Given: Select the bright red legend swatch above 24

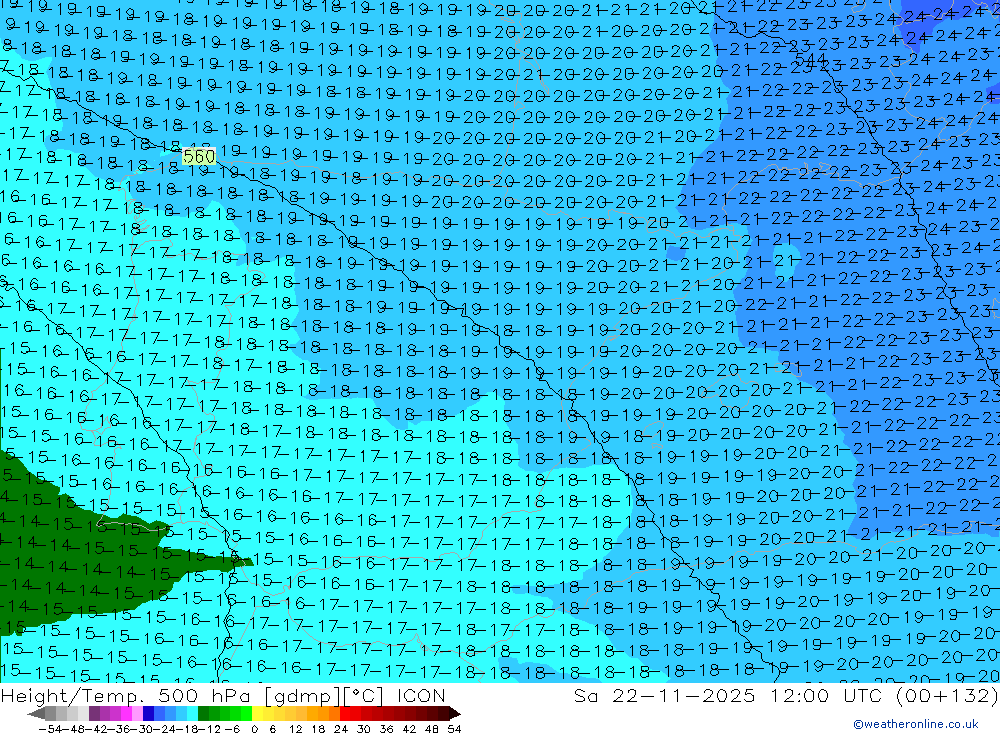Looking at the screenshot, I should pos(345,714).
